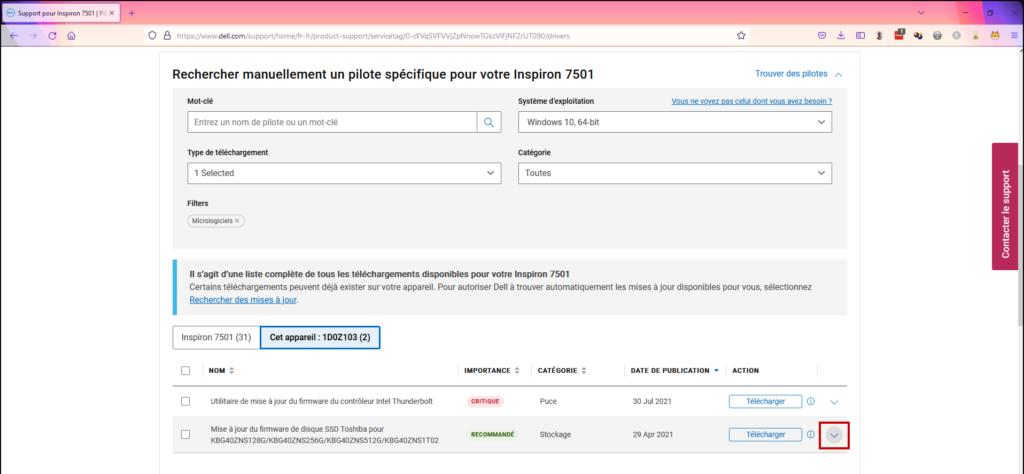Collapse the Trouver des pilotes section
The width and height of the screenshot is (1024, 474).
coord(799,74)
